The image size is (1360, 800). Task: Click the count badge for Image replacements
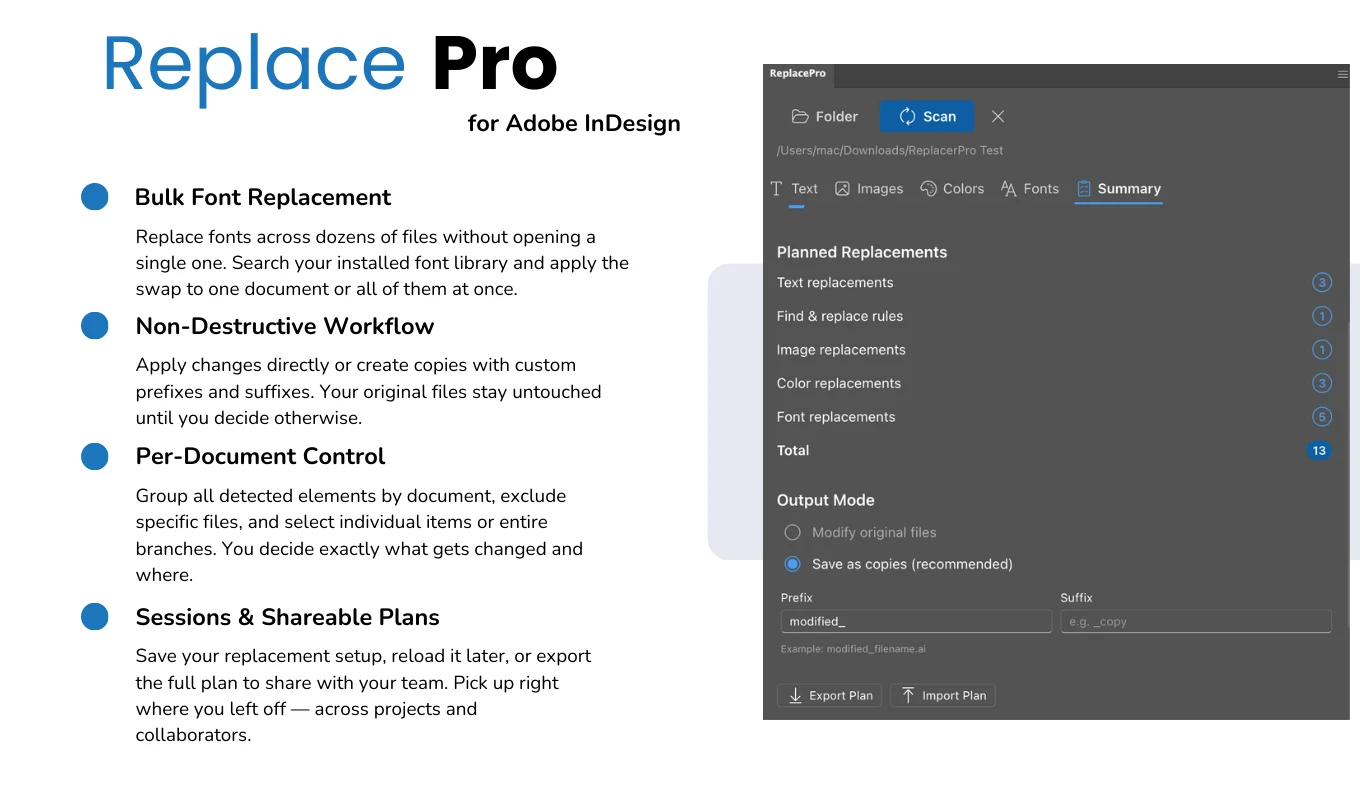(x=1322, y=350)
